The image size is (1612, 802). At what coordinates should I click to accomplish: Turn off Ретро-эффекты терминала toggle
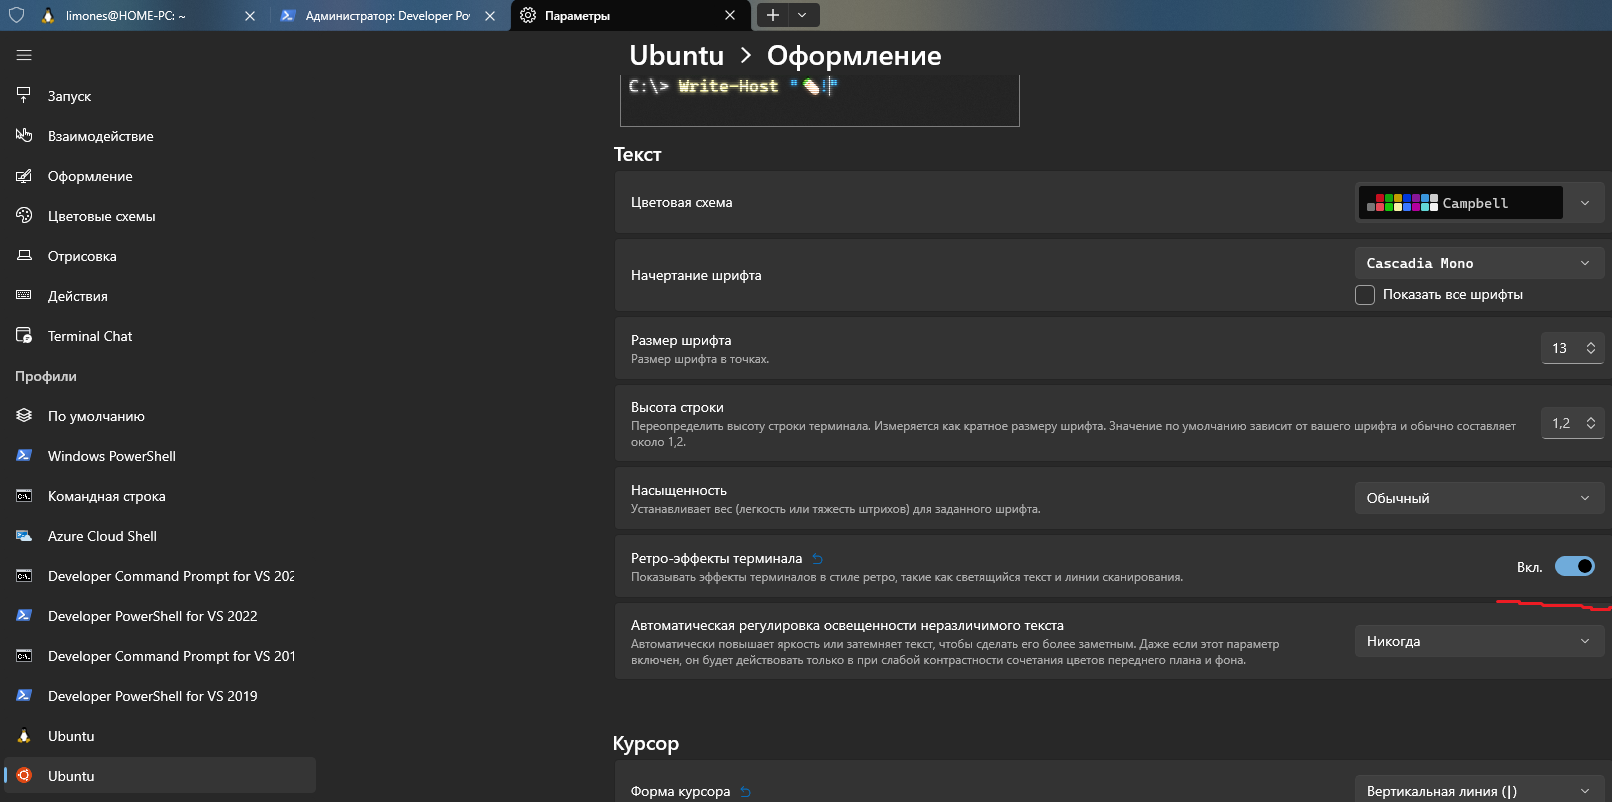(1574, 567)
